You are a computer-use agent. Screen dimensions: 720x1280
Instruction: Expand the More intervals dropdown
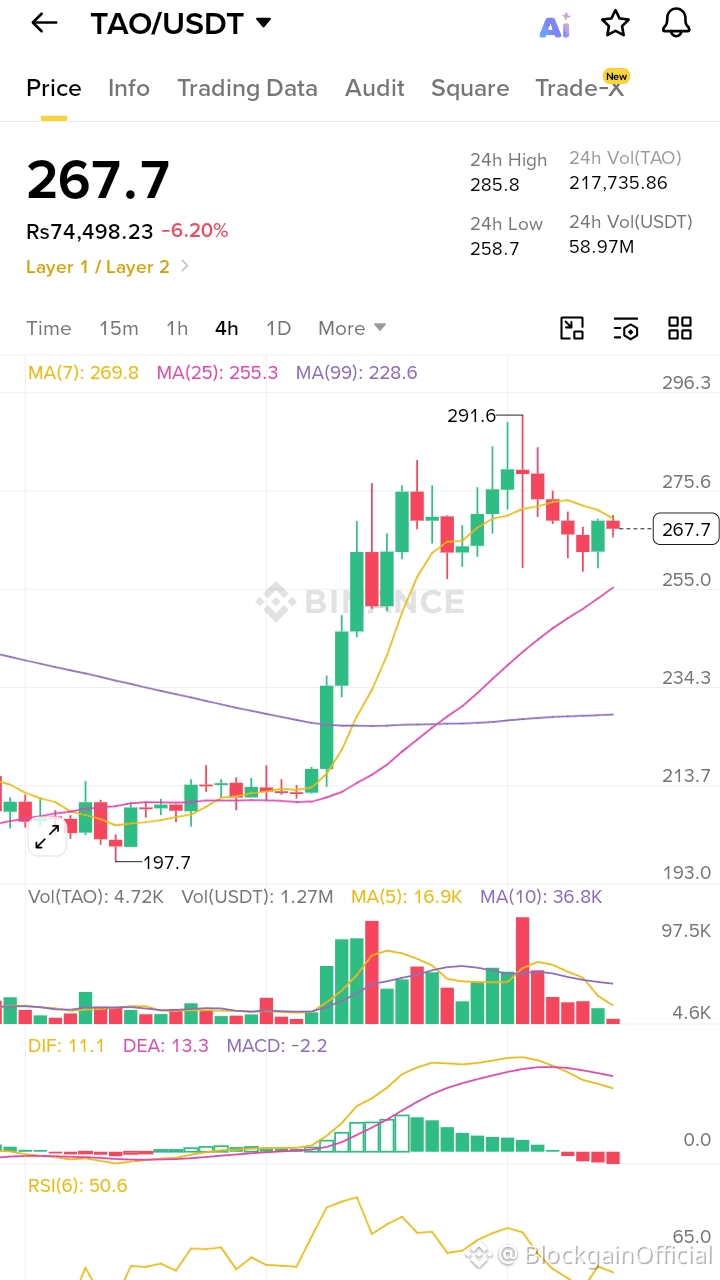pos(352,328)
